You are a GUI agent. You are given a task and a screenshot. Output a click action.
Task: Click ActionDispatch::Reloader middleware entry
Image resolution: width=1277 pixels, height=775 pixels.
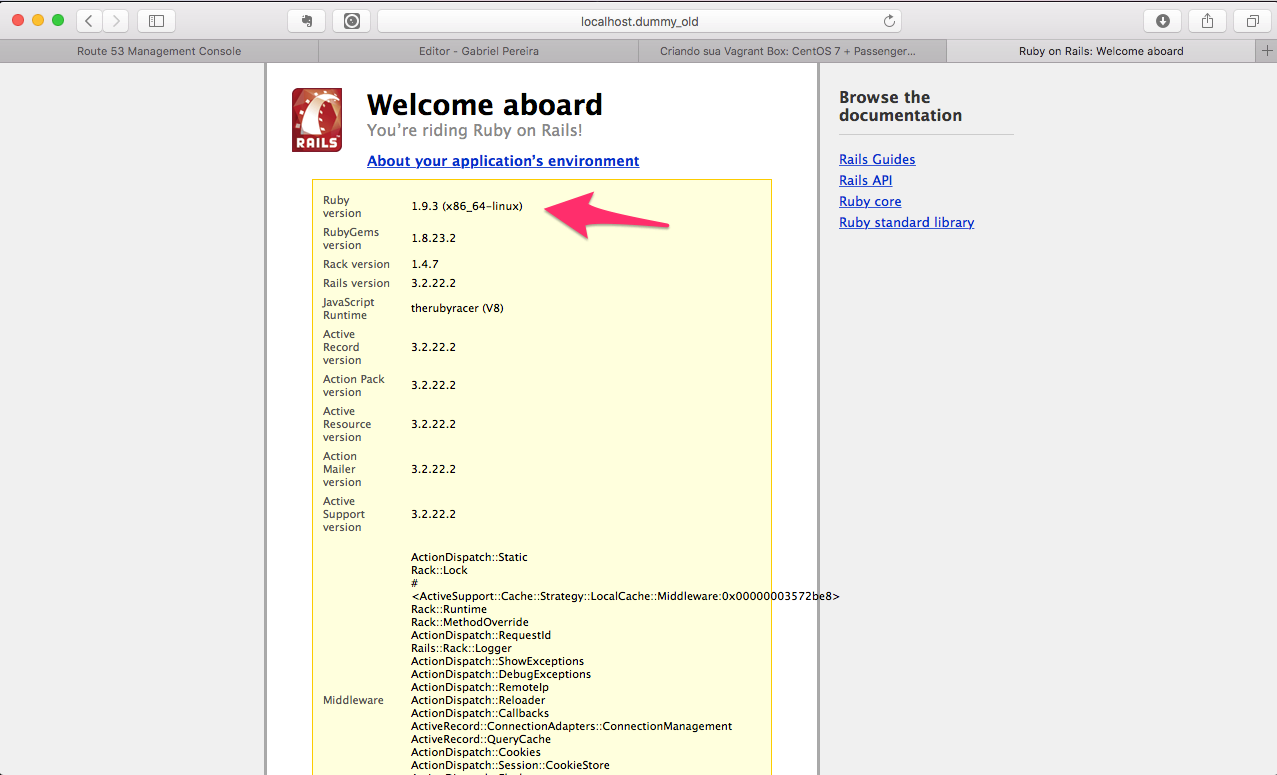(479, 700)
